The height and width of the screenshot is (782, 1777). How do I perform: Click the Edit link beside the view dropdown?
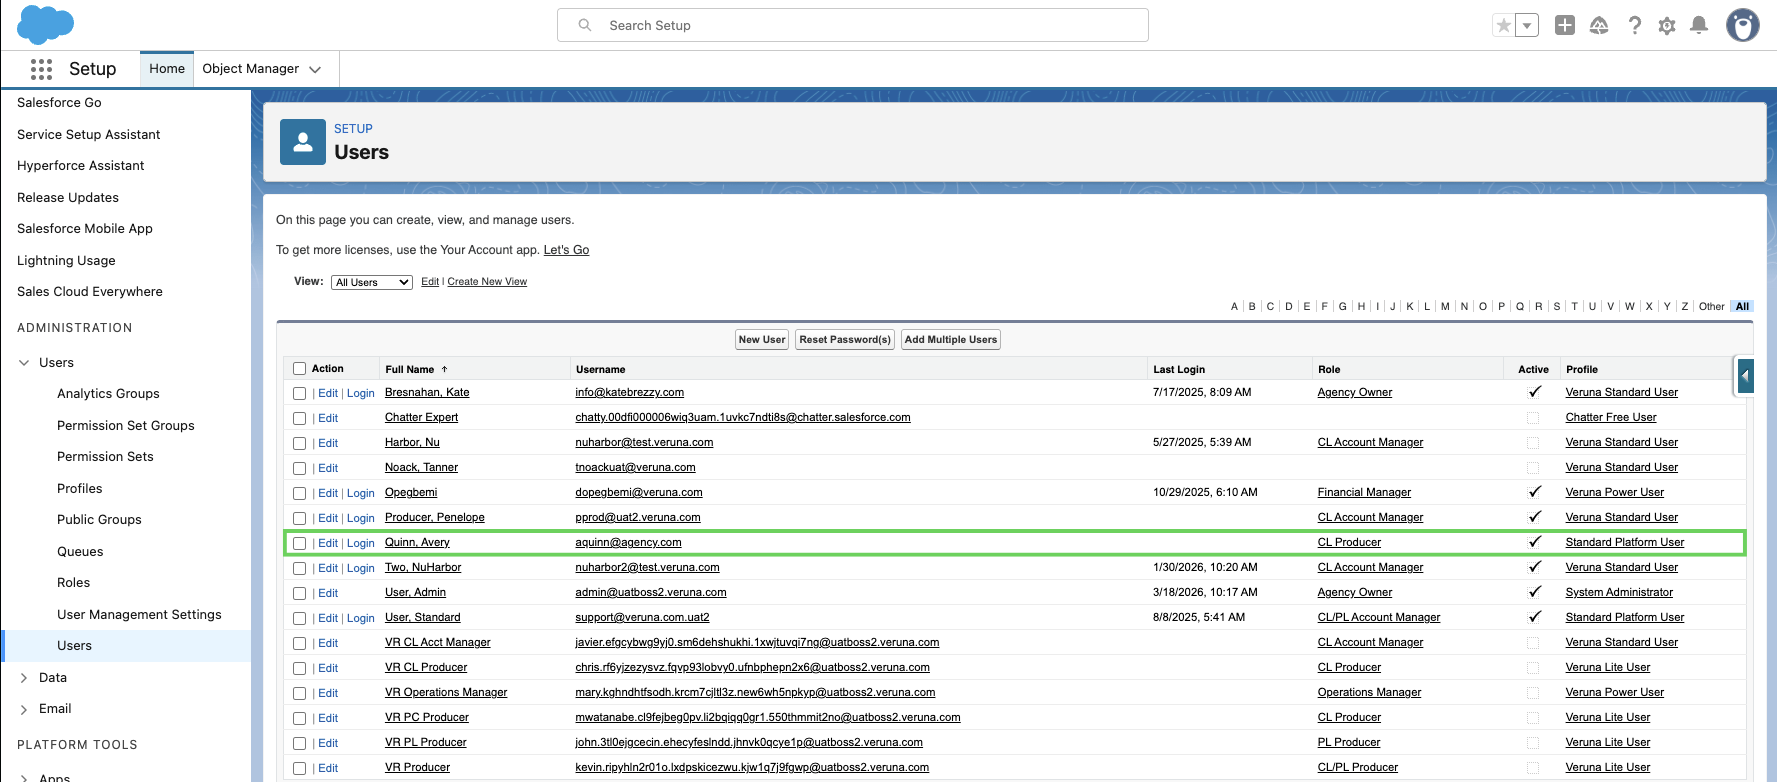pos(430,282)
